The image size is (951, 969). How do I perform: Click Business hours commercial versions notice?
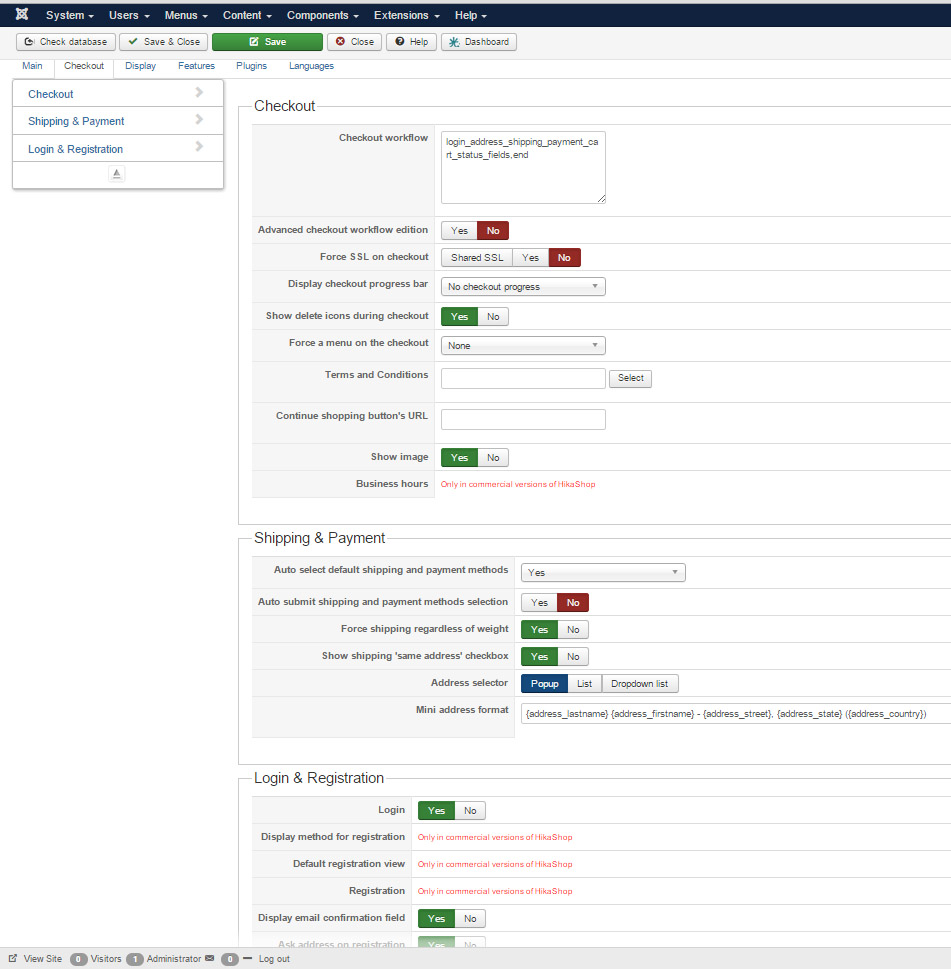point(518,484)
